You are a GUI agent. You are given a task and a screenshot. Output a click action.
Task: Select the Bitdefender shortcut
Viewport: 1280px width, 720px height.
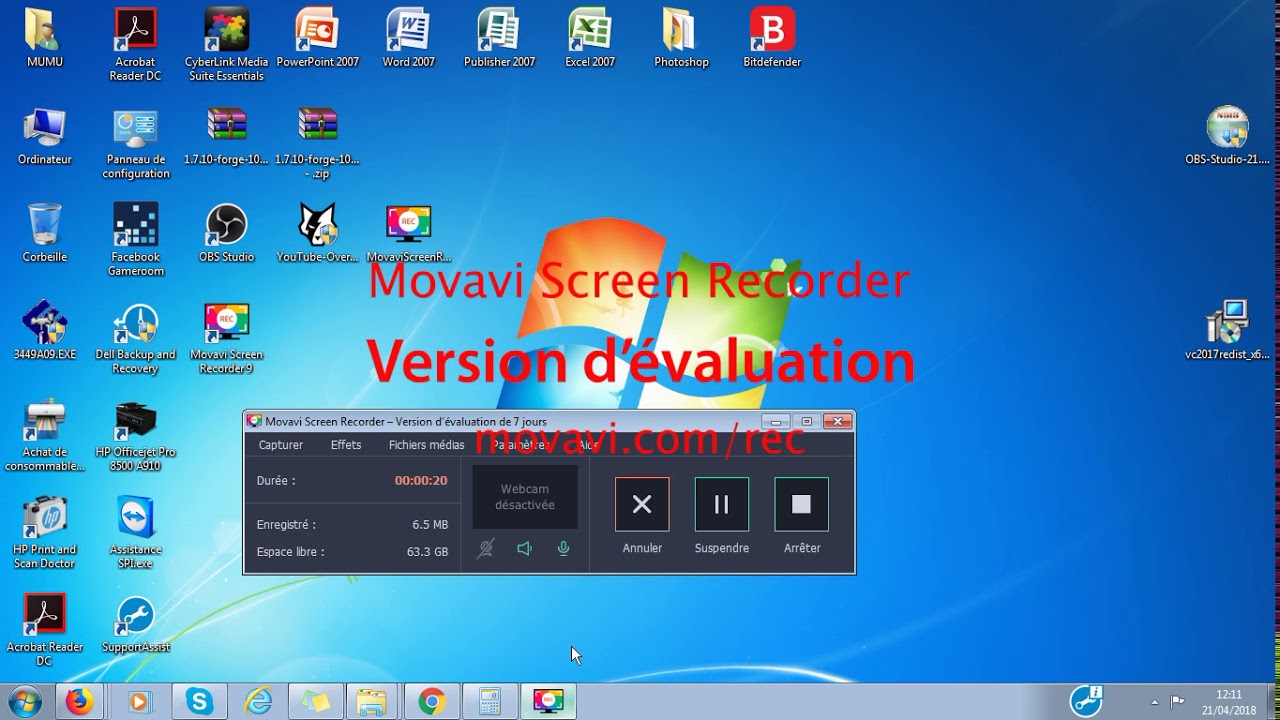(772, 38)
